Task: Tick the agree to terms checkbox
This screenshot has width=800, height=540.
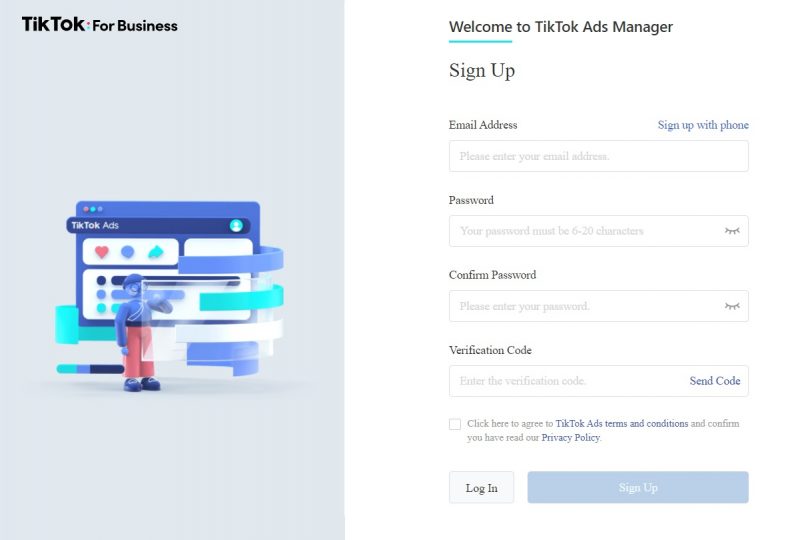Action: [x=455, y=424]
